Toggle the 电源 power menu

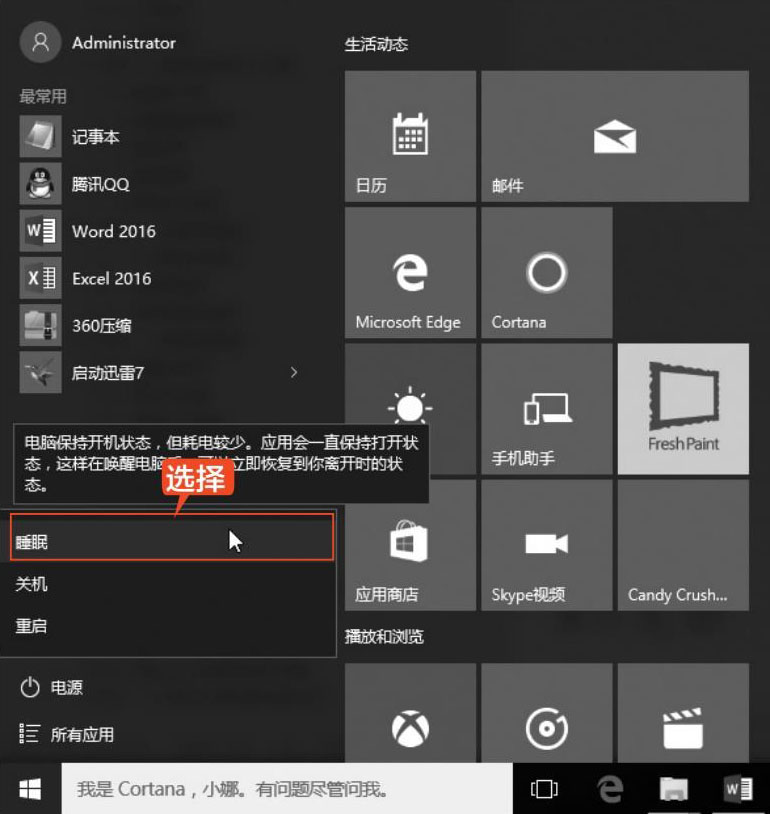[51, 687]
